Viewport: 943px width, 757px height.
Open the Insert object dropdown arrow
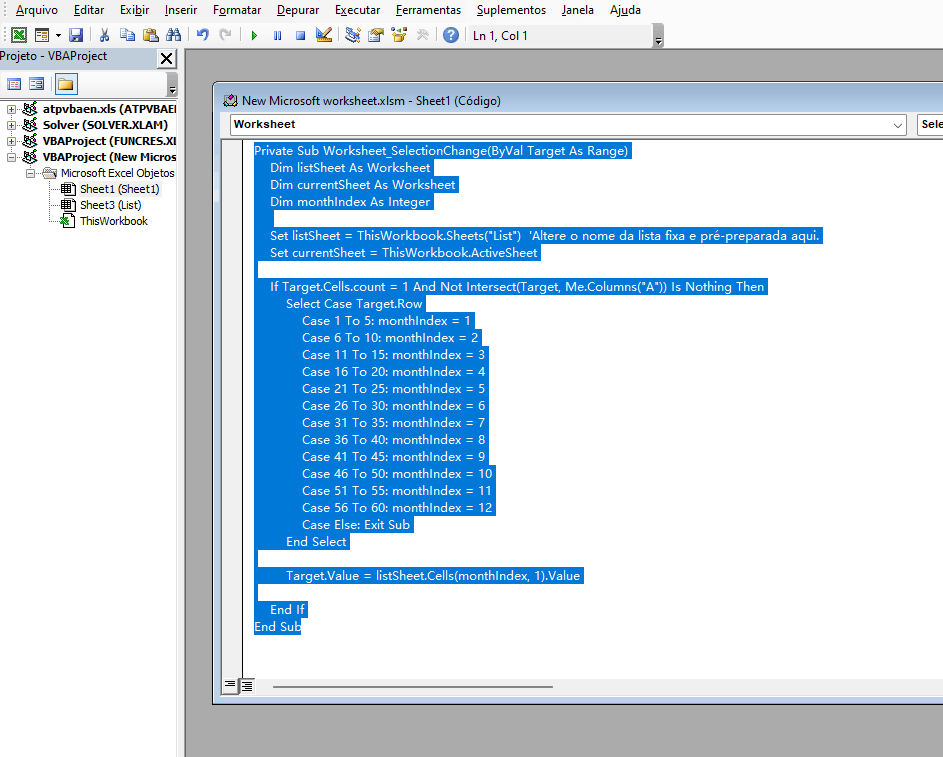click(x=58, y=35)
